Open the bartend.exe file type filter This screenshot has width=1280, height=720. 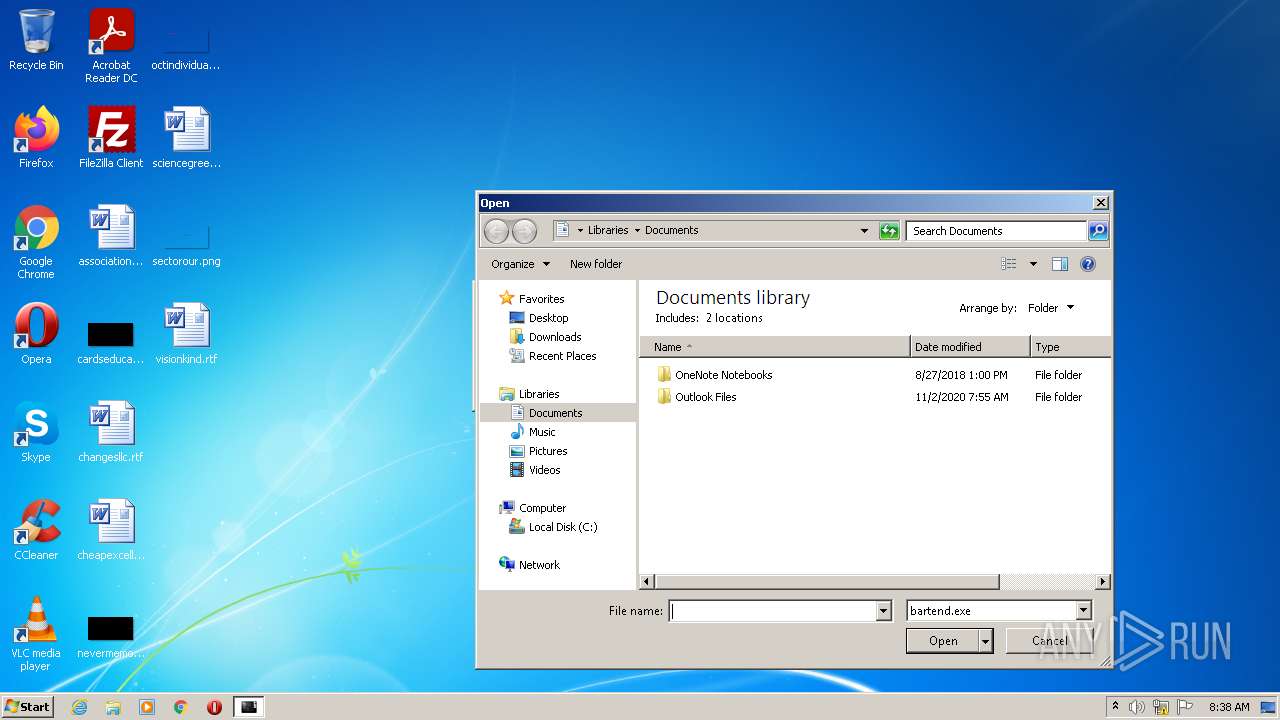[x=999, y=611]
